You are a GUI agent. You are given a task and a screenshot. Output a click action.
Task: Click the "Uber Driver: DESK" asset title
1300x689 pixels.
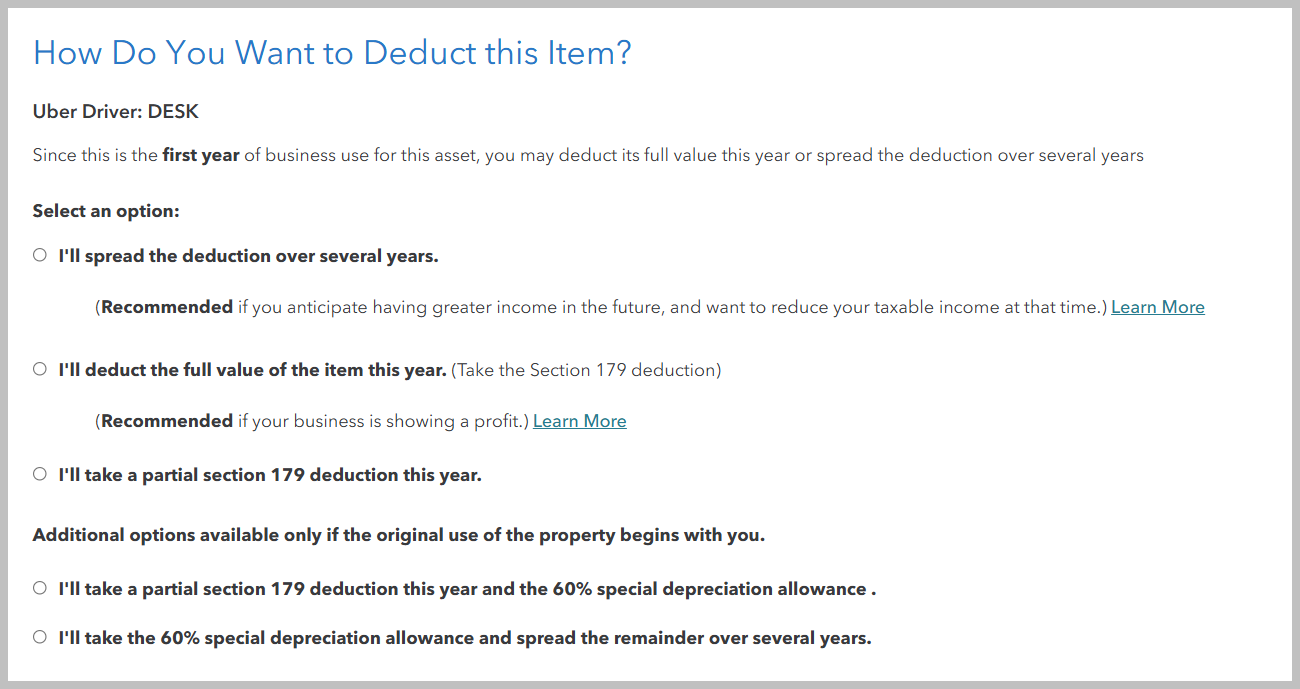[116, 112]
